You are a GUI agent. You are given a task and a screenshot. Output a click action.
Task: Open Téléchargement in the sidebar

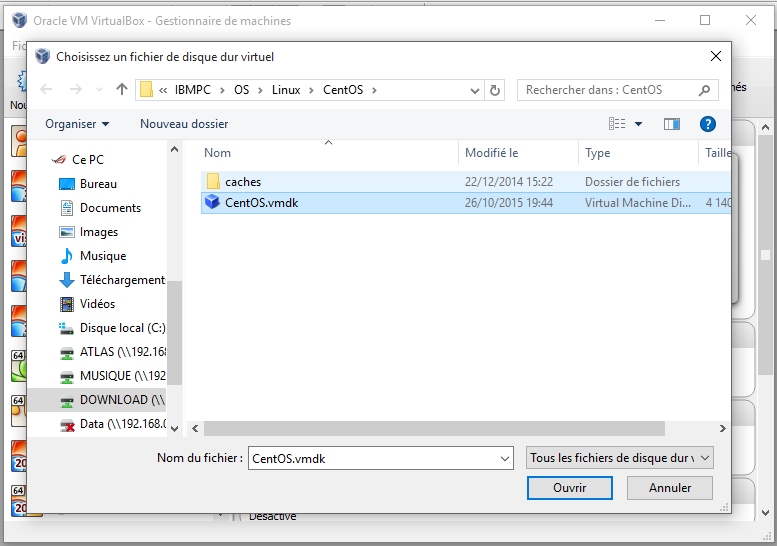click(x=122, y=280)
